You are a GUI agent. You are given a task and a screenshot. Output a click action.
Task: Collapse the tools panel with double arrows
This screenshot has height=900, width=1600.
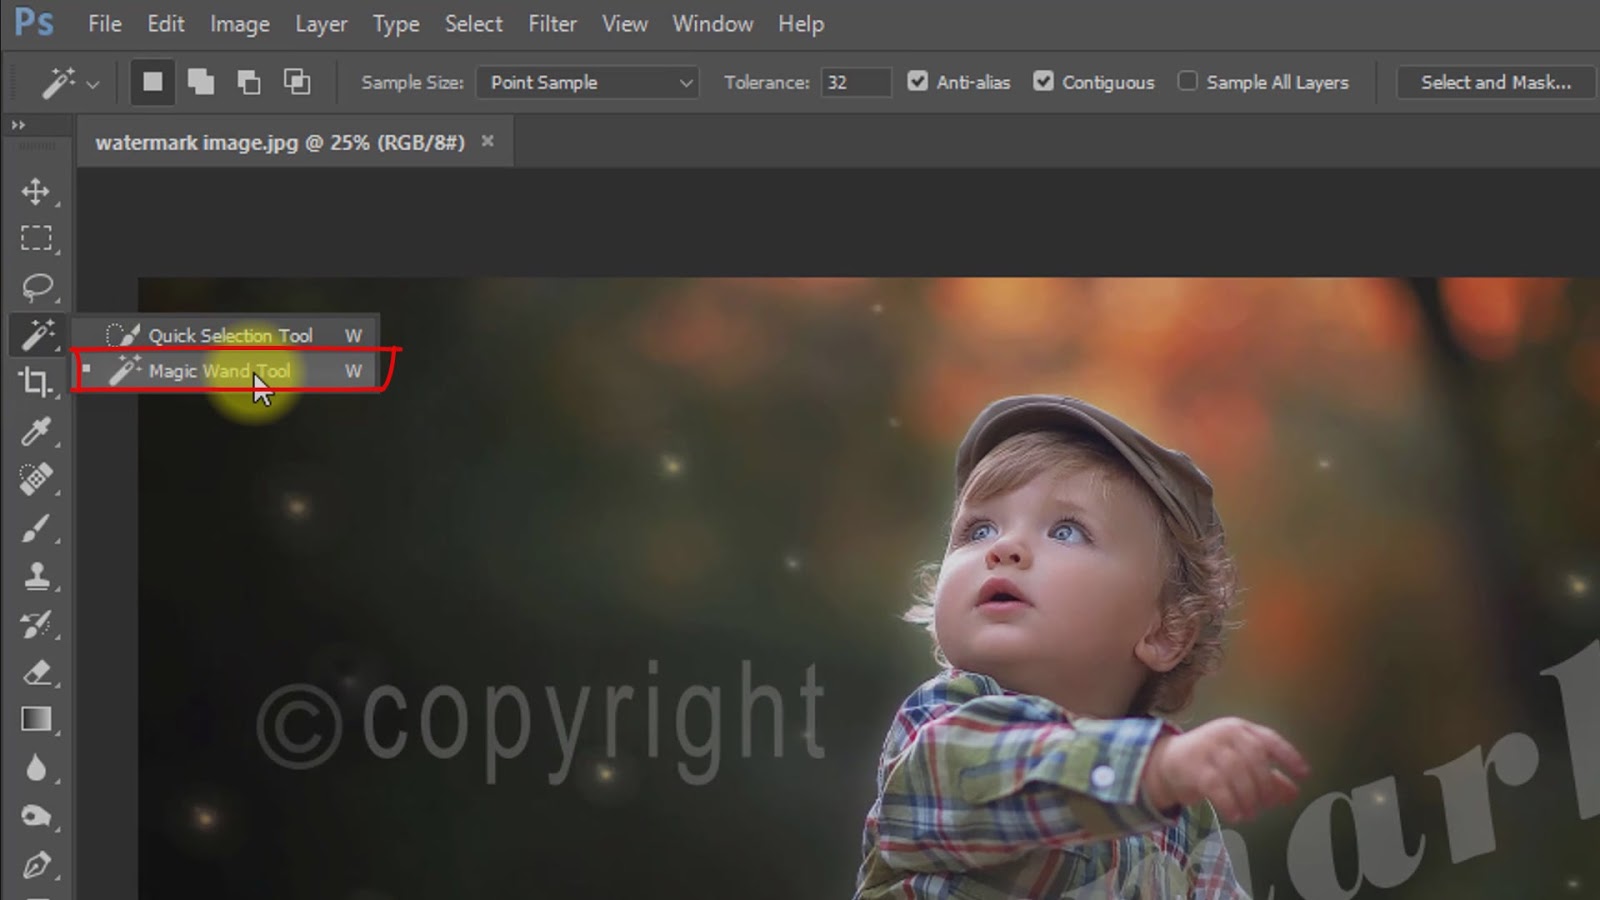coord(20,125)
